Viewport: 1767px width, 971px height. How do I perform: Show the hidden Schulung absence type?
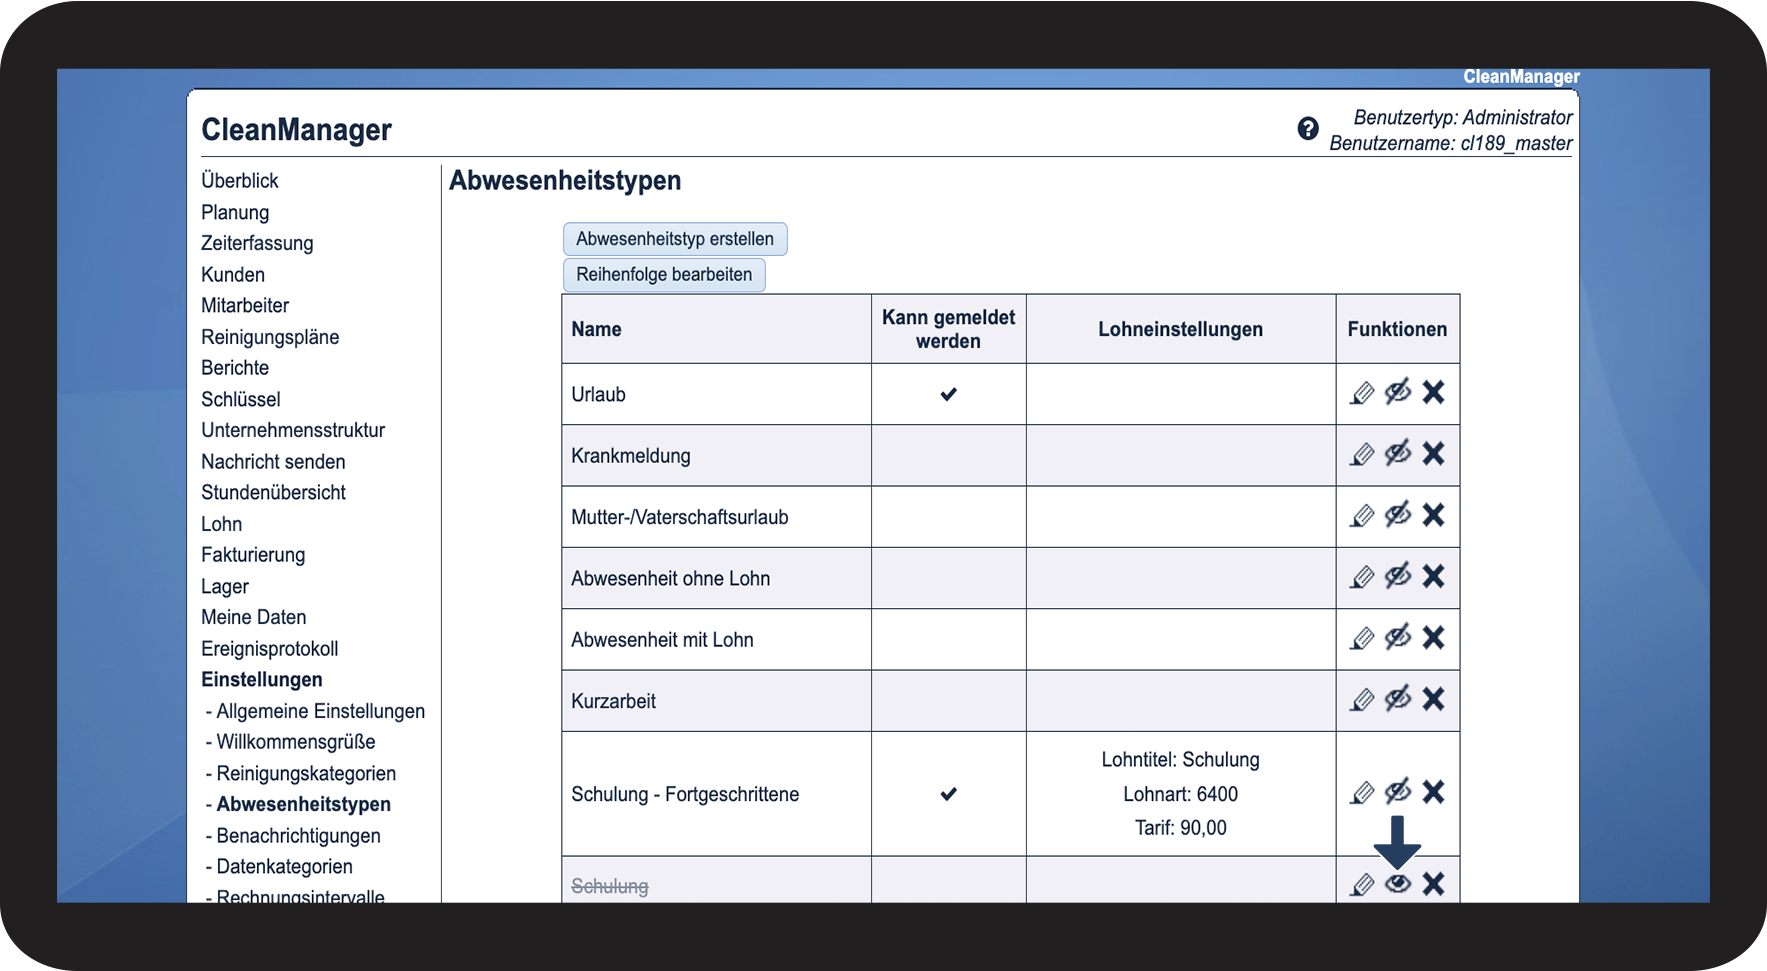1397,884
